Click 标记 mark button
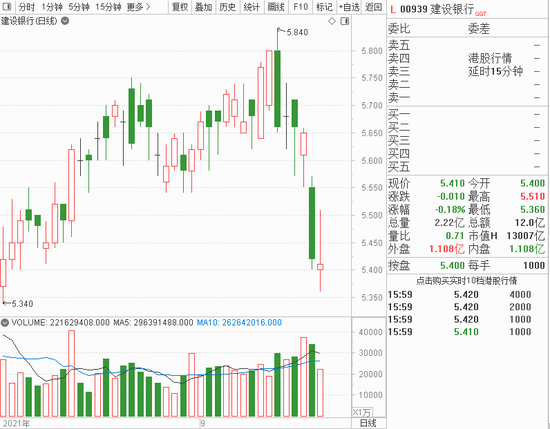The height and width of the screenshot is (429, 550). (324, 7)
